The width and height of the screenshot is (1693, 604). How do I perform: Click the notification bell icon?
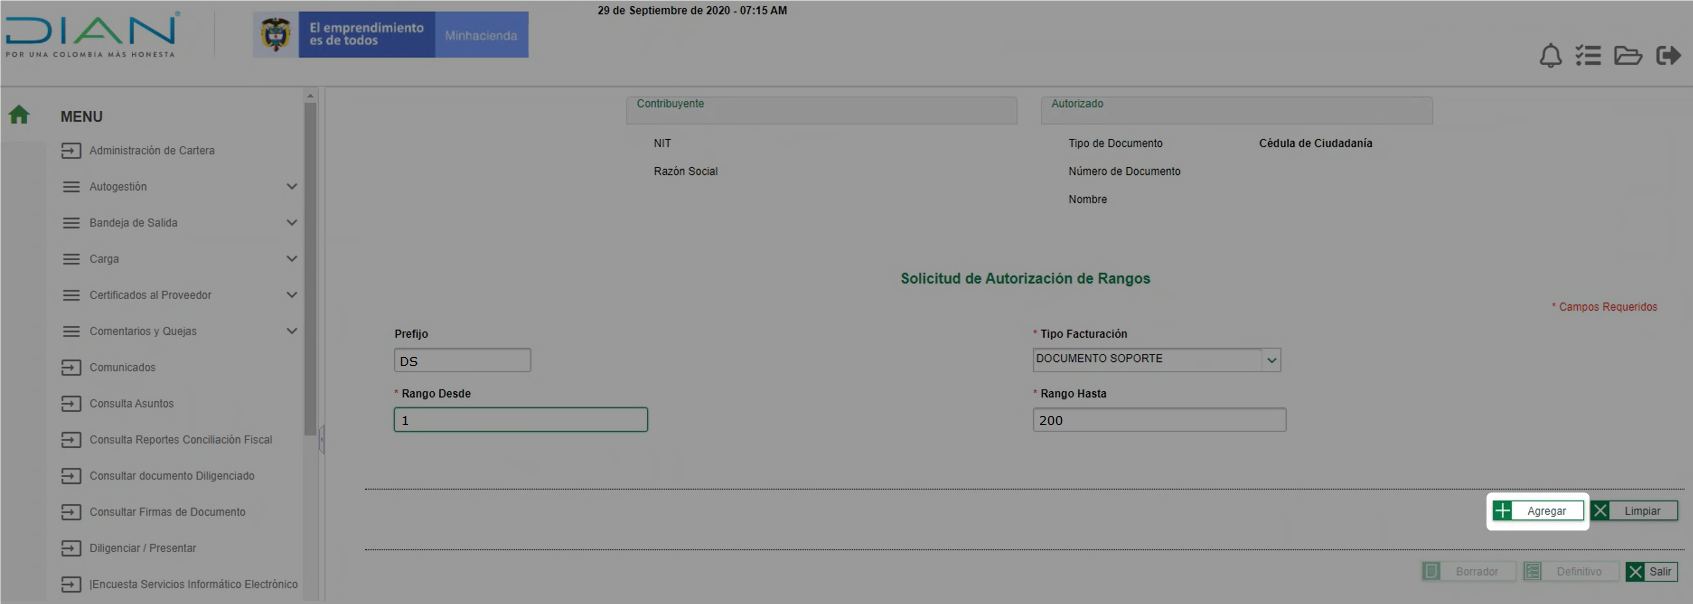pyautogui.click(x=1550, y=56)
